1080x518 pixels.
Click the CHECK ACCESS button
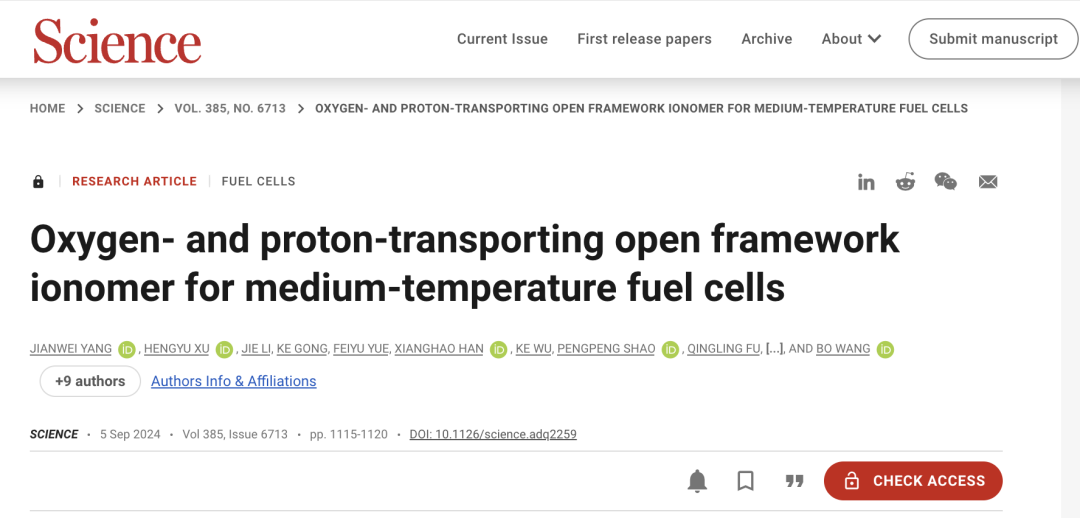[x=913, y=481]
